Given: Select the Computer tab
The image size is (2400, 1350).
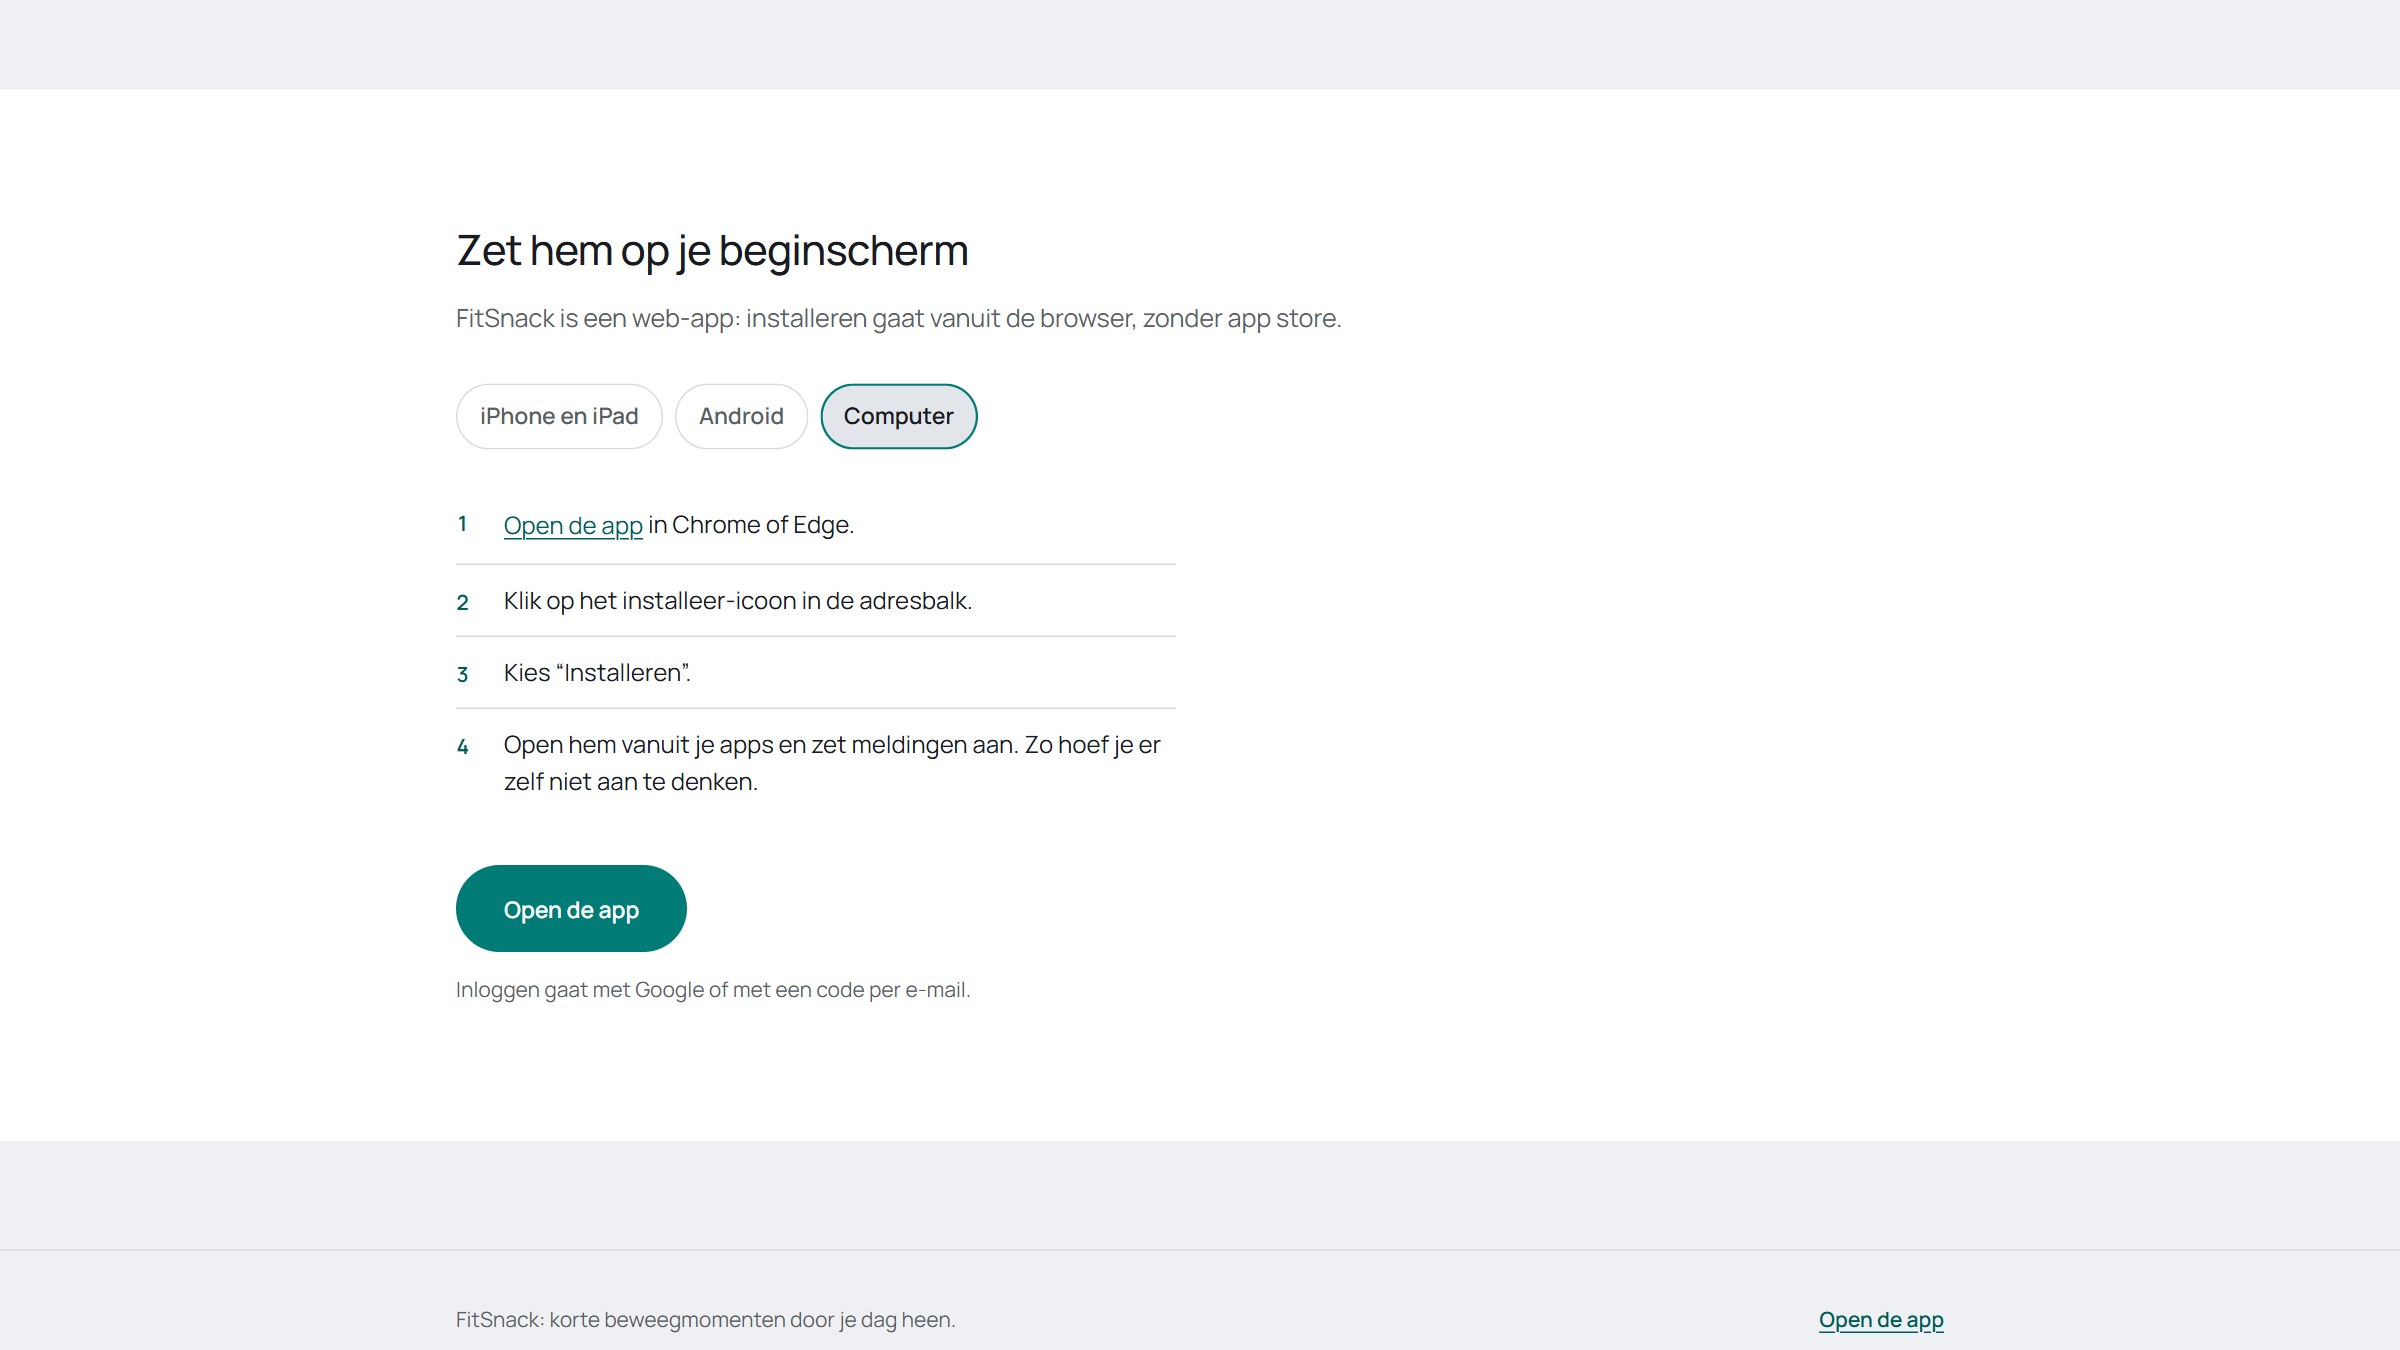Looking at the screenshot, I should (898, 416).
